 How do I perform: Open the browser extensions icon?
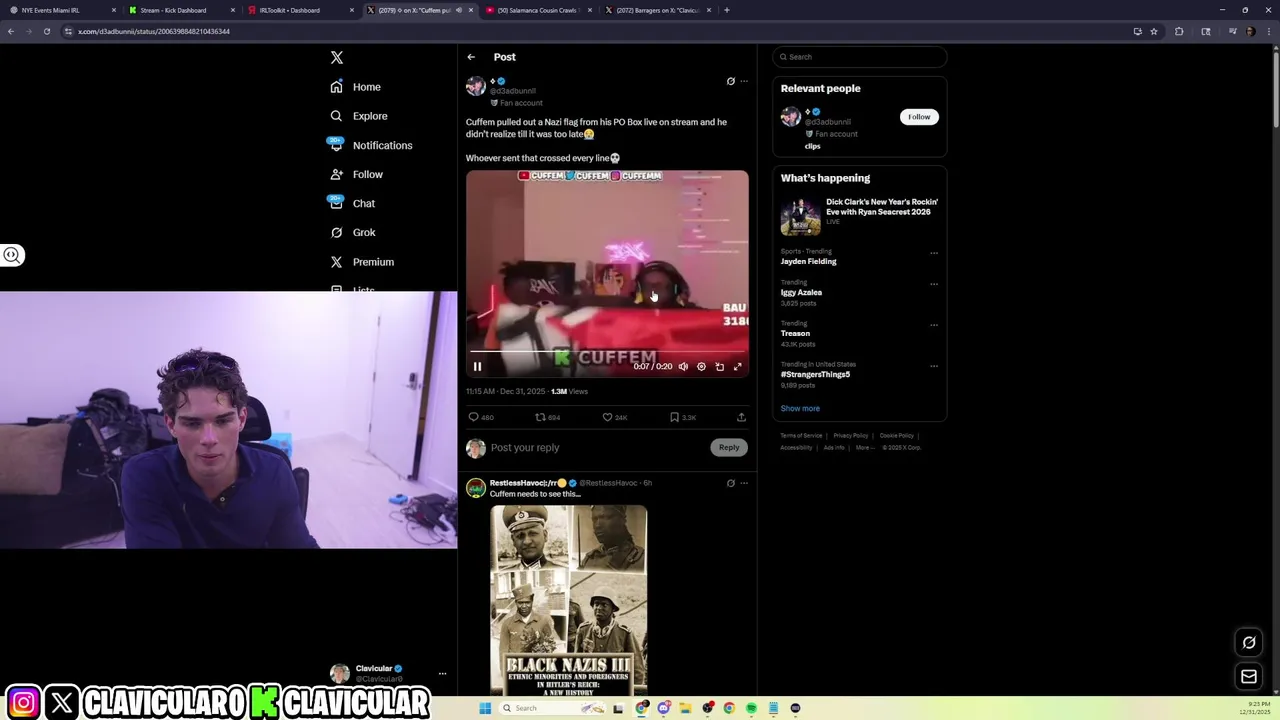(x=1179, y=31)
